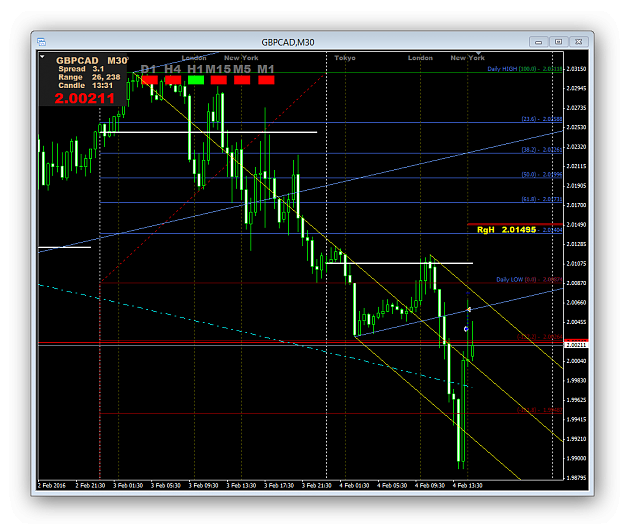Click the (23.6) Fibonacci level label
This screenshot has height=527, width=625.
[x=542, y=119]
